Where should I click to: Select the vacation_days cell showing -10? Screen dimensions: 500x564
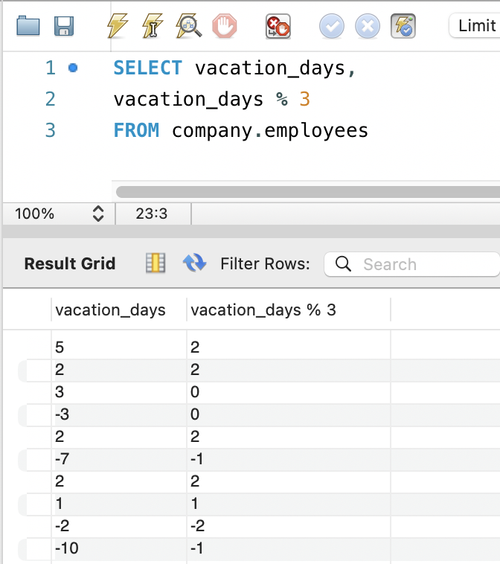119,548
